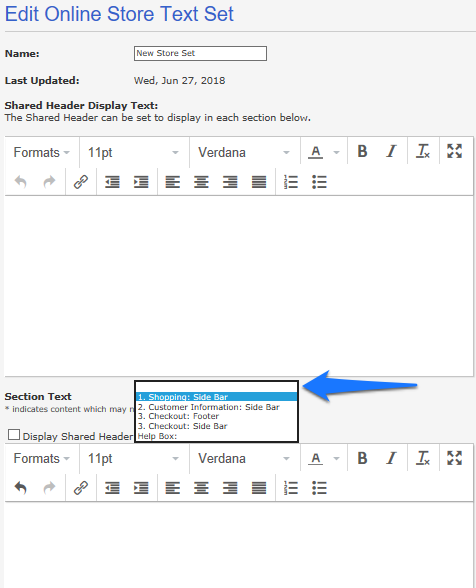Clear formatting in Shared Header editor
The height and width of the screenshot is (588, 476).
click(423, 152)
